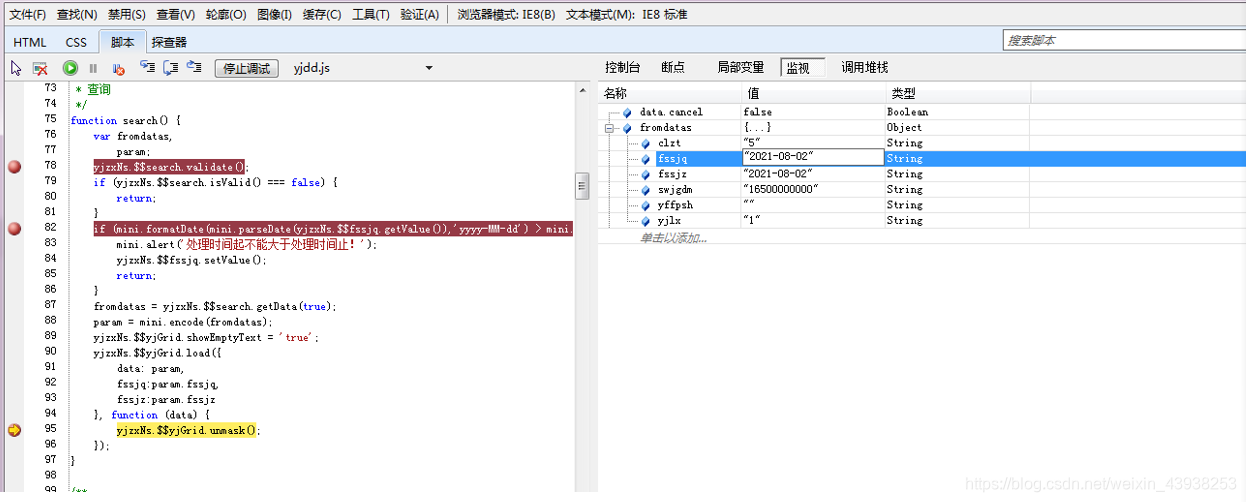Click the mini.alert line 83
The width and height of the screenshot is (1246, 502).
pos(246,244)
